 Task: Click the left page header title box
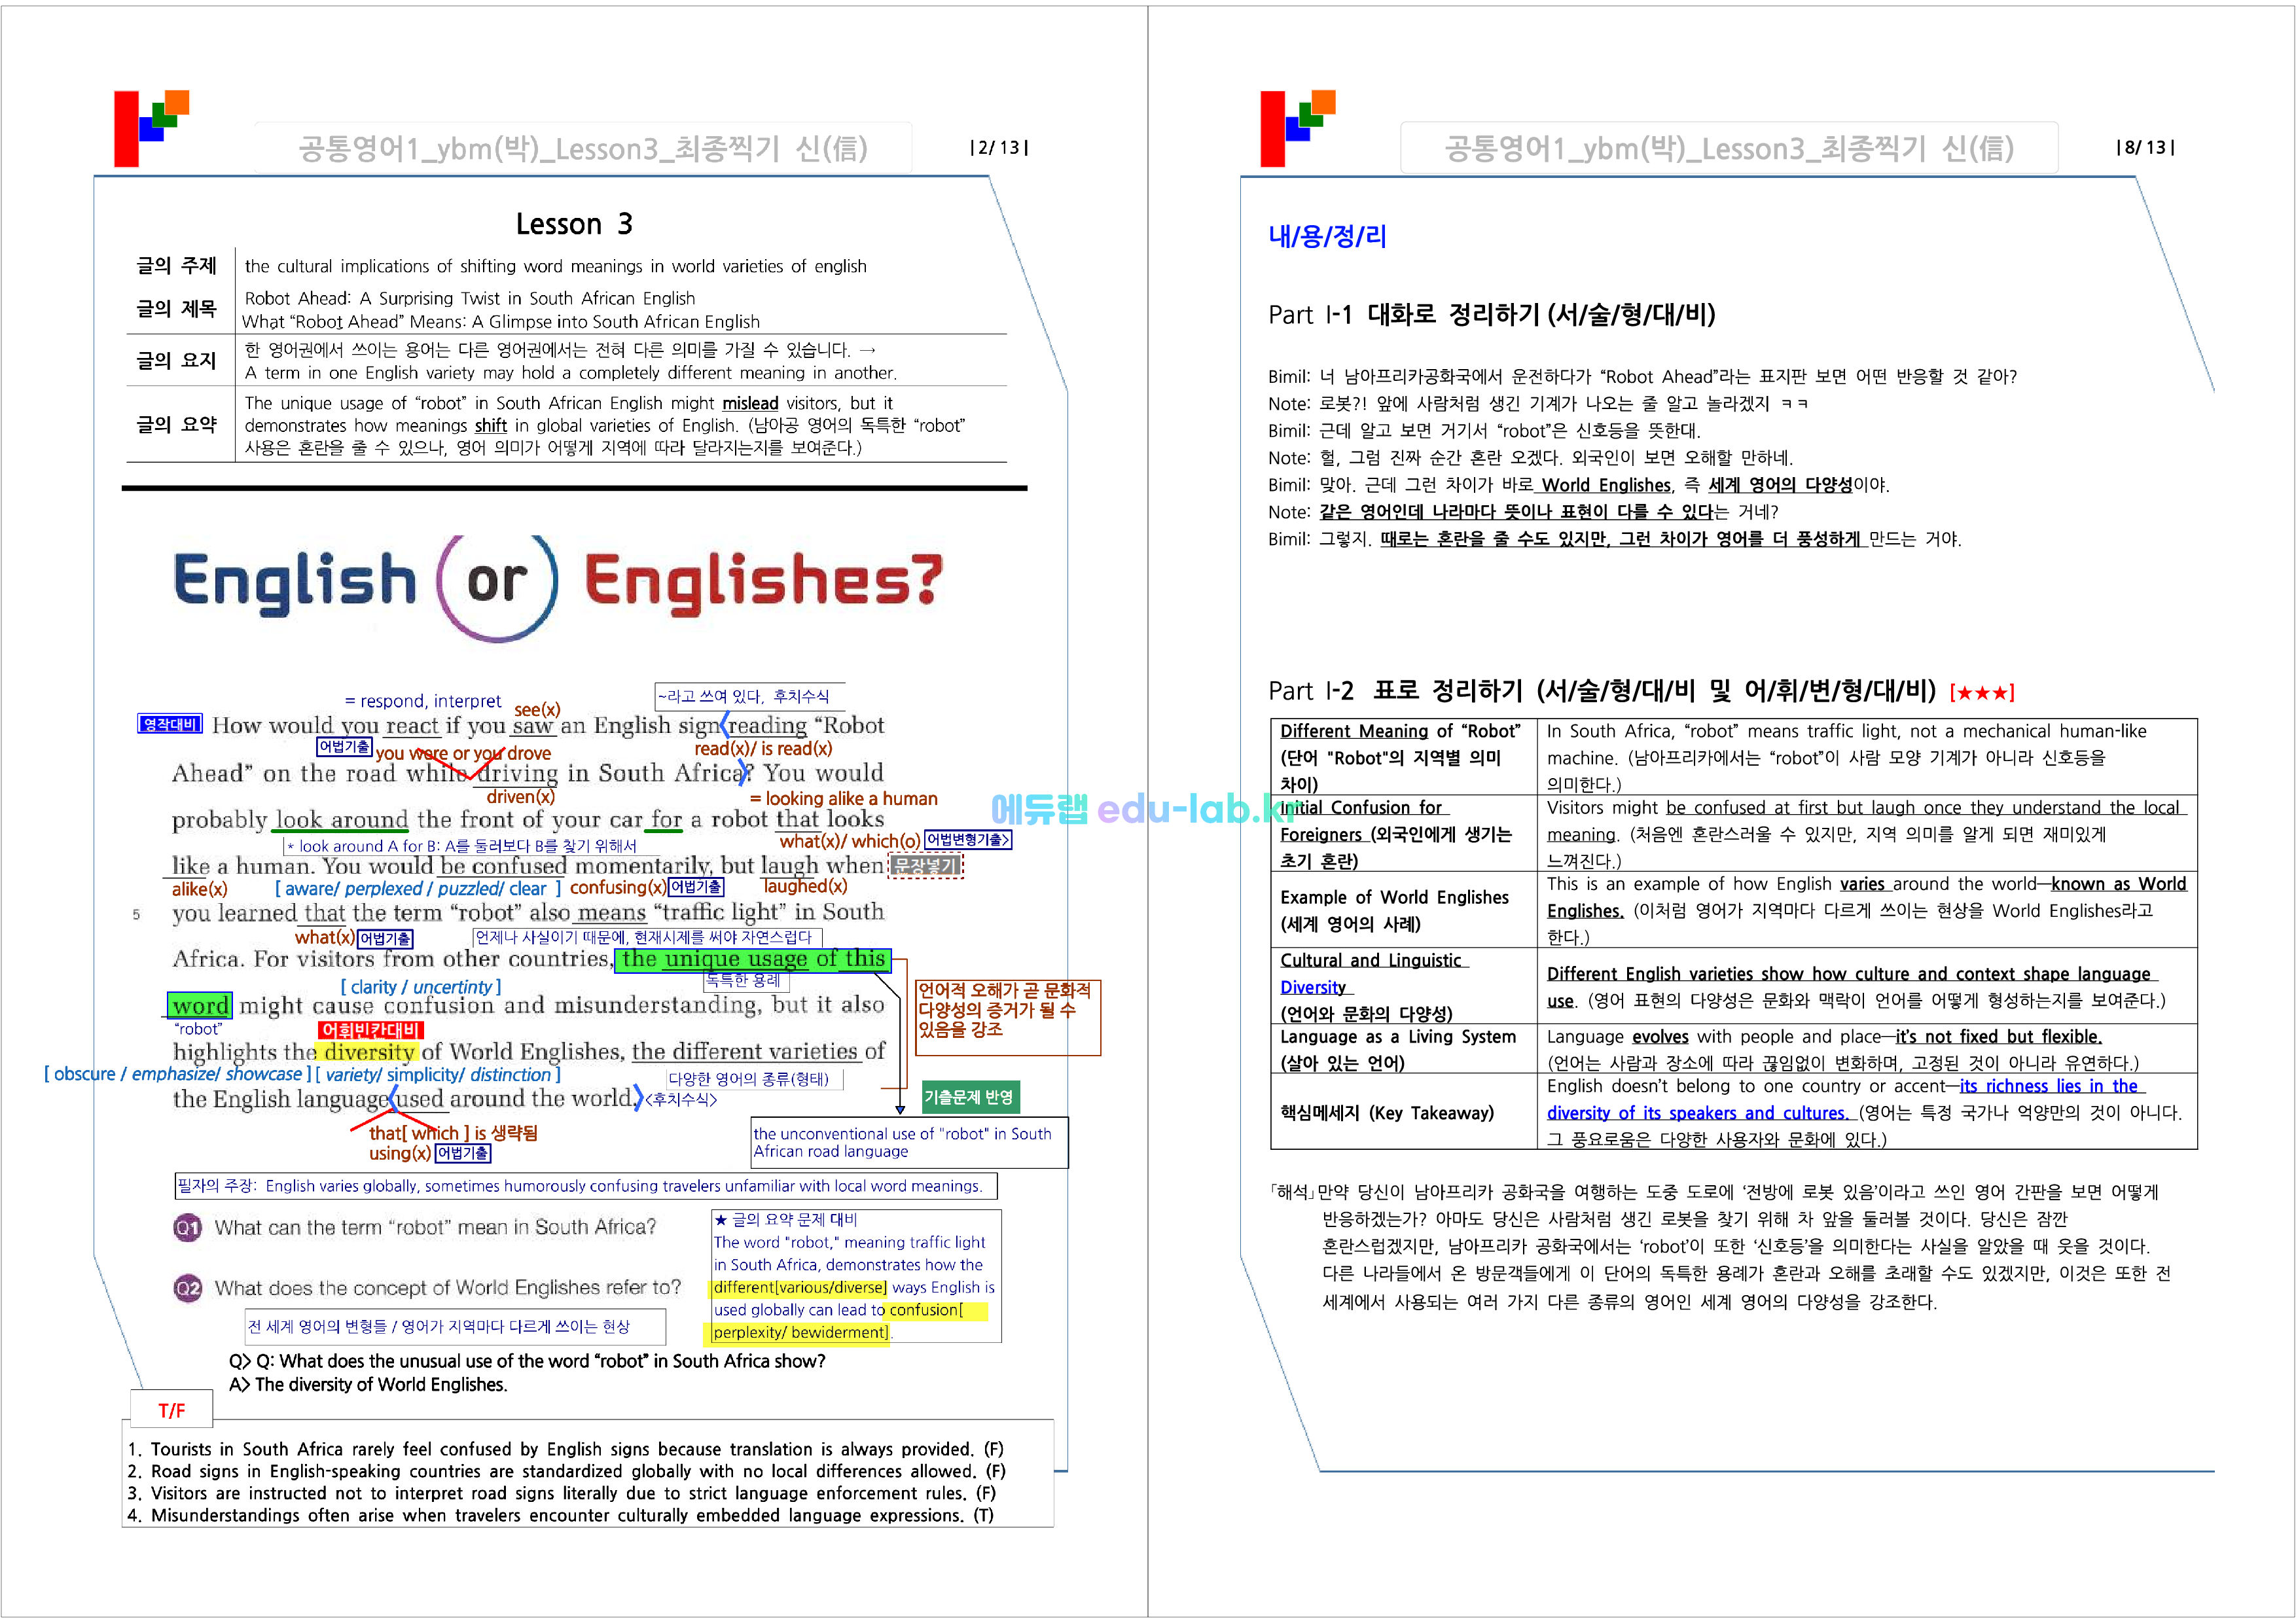[582, 148]
